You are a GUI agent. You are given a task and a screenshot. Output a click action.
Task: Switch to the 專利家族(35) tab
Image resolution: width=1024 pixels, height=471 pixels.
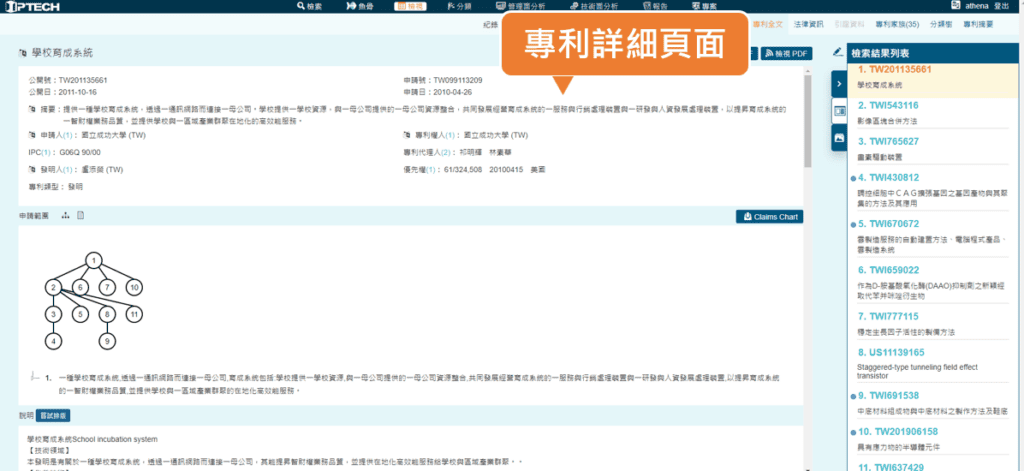[896, 22]
